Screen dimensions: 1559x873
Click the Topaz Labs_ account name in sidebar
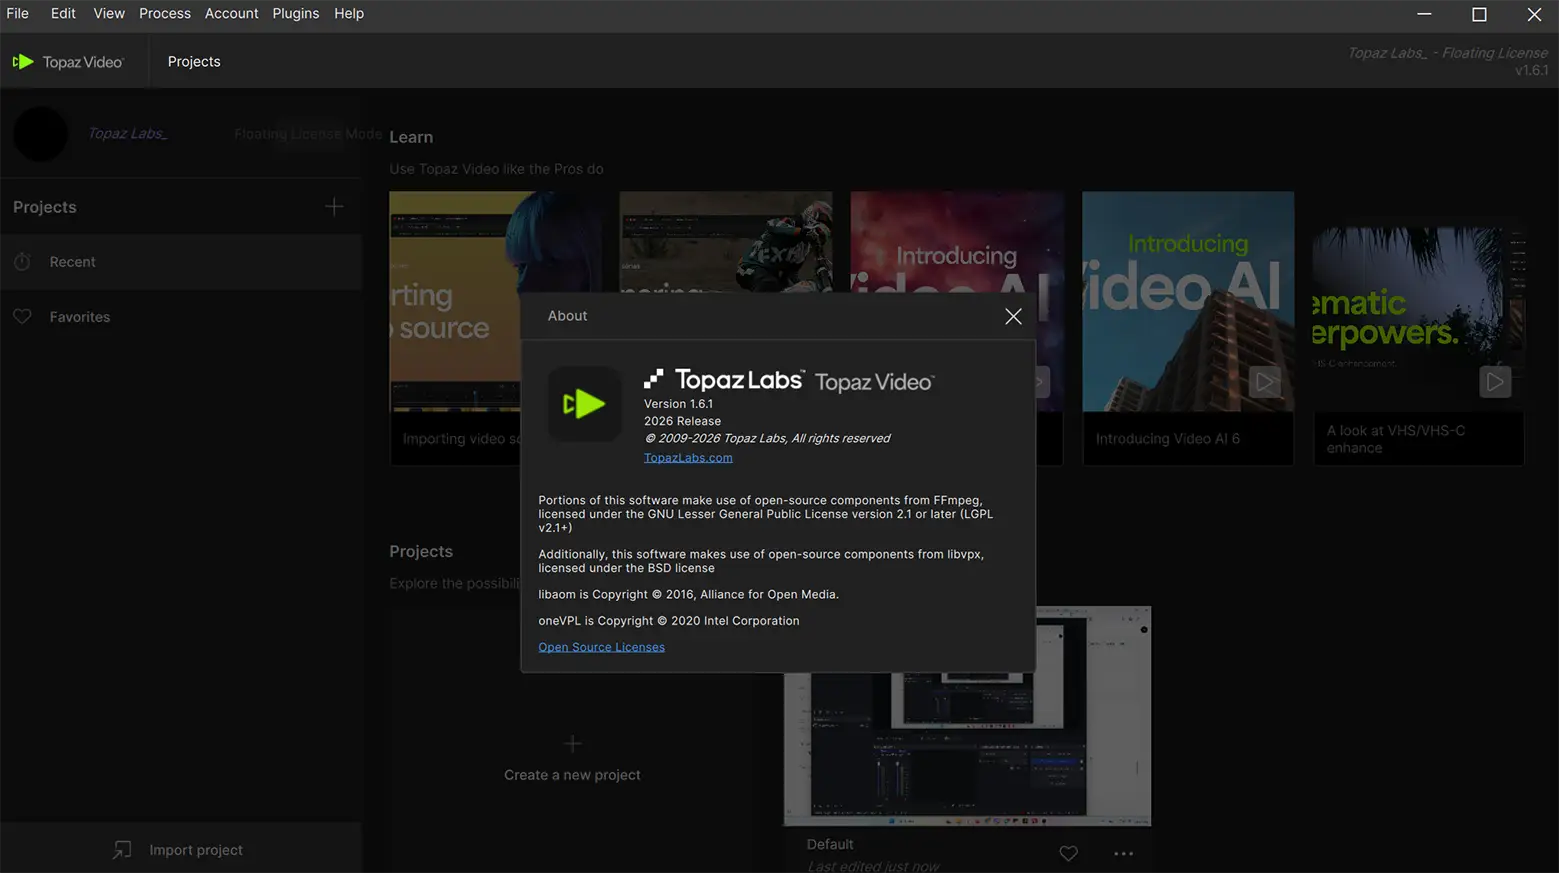click(128, 134)
